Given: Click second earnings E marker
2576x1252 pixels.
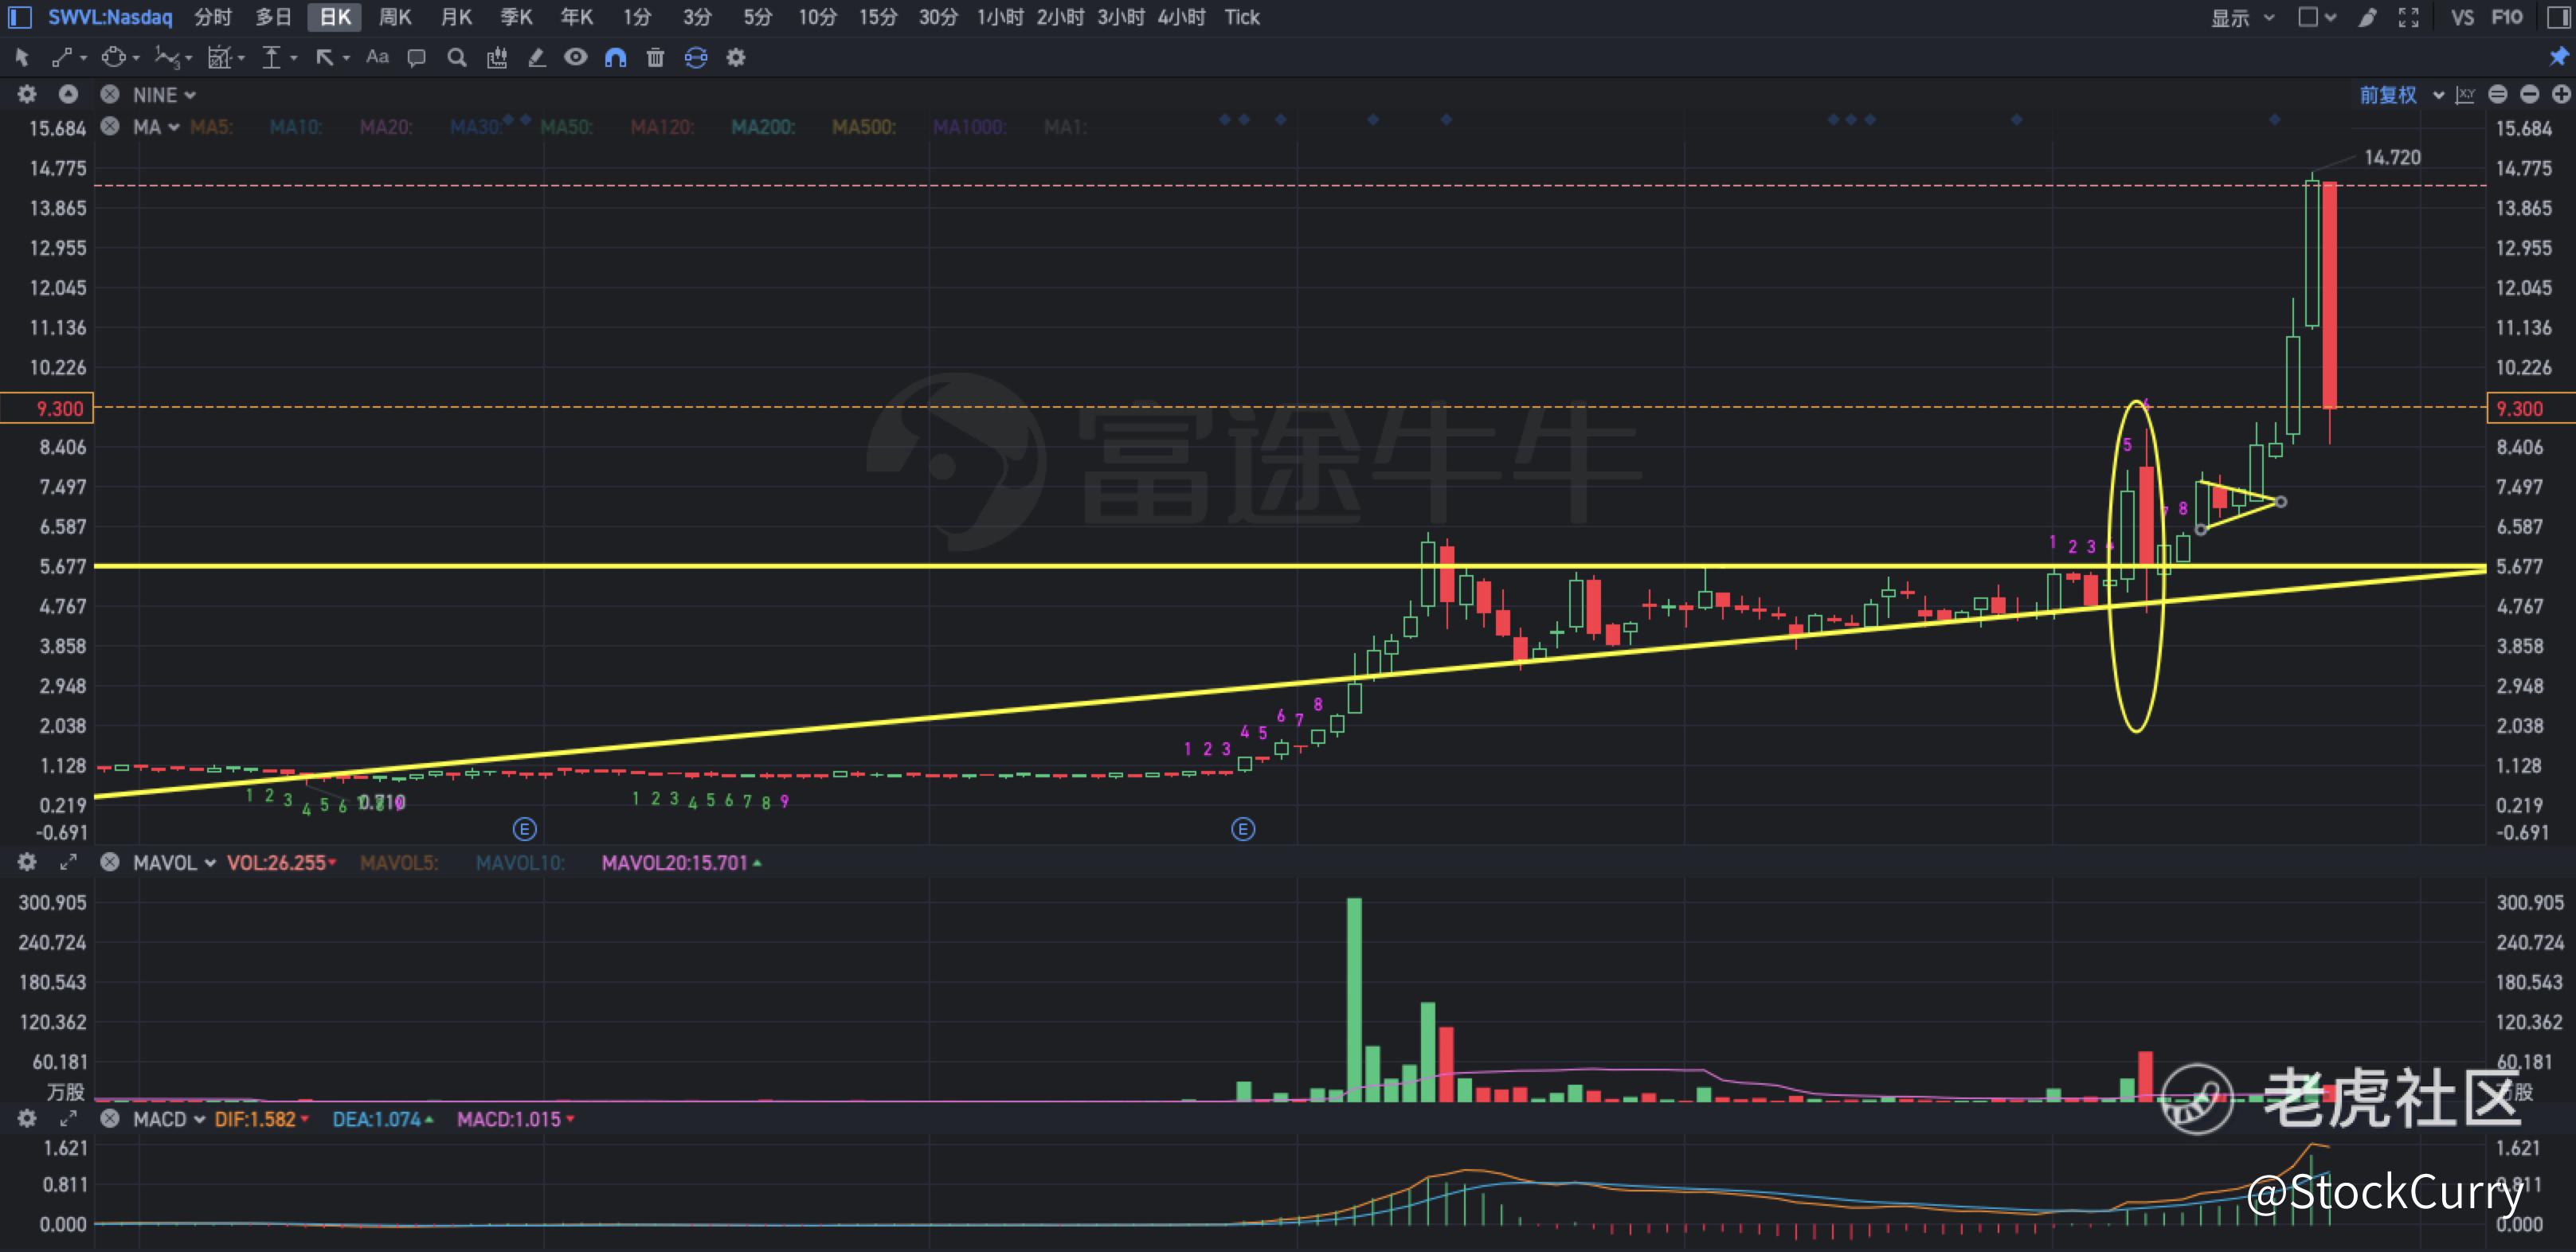Looking at the screenshot, I should click(x=1243, y=829).
